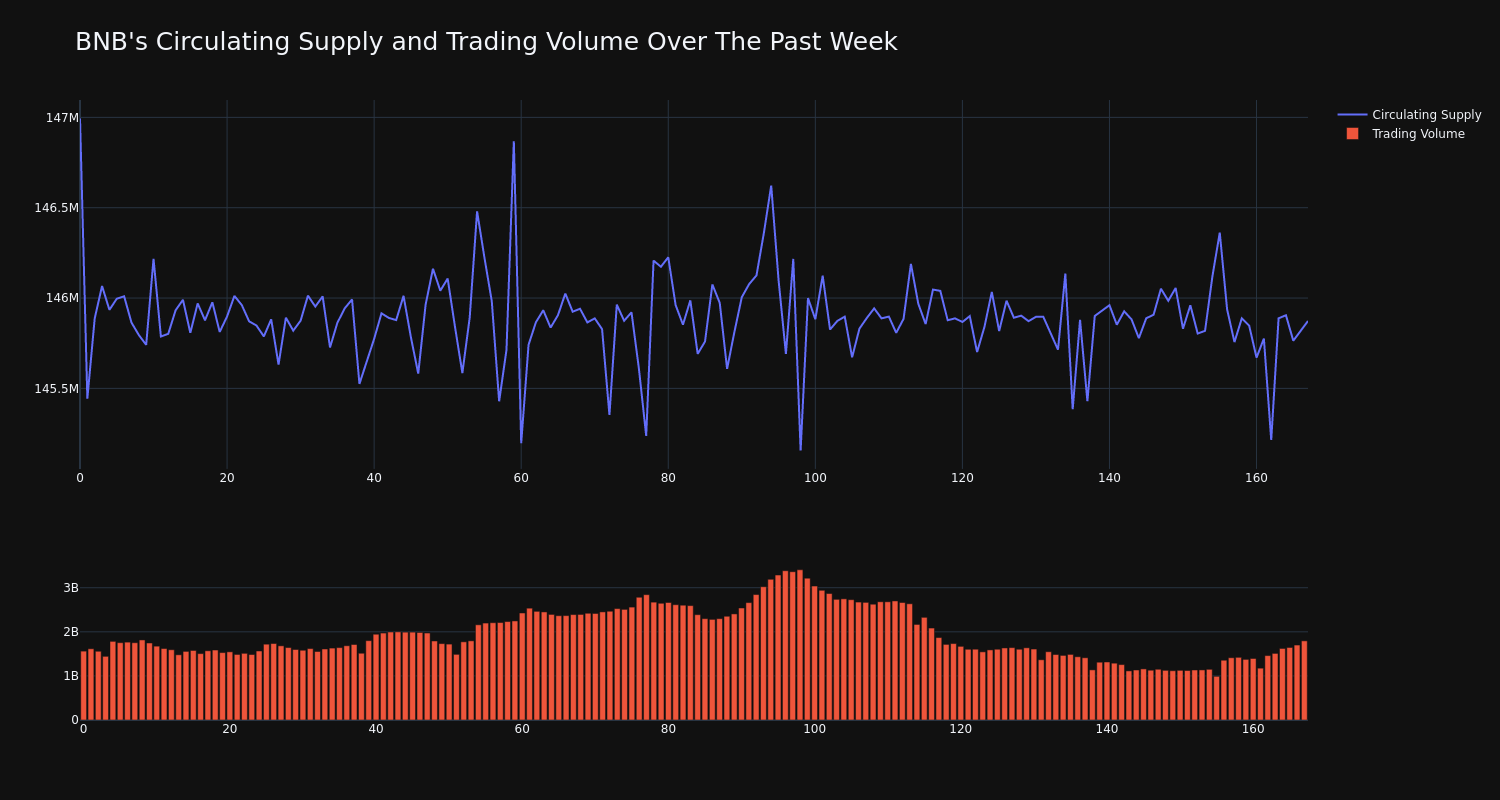Select the 146M y-axis label
Screen dimensions: 1500x800
(62, 298)
